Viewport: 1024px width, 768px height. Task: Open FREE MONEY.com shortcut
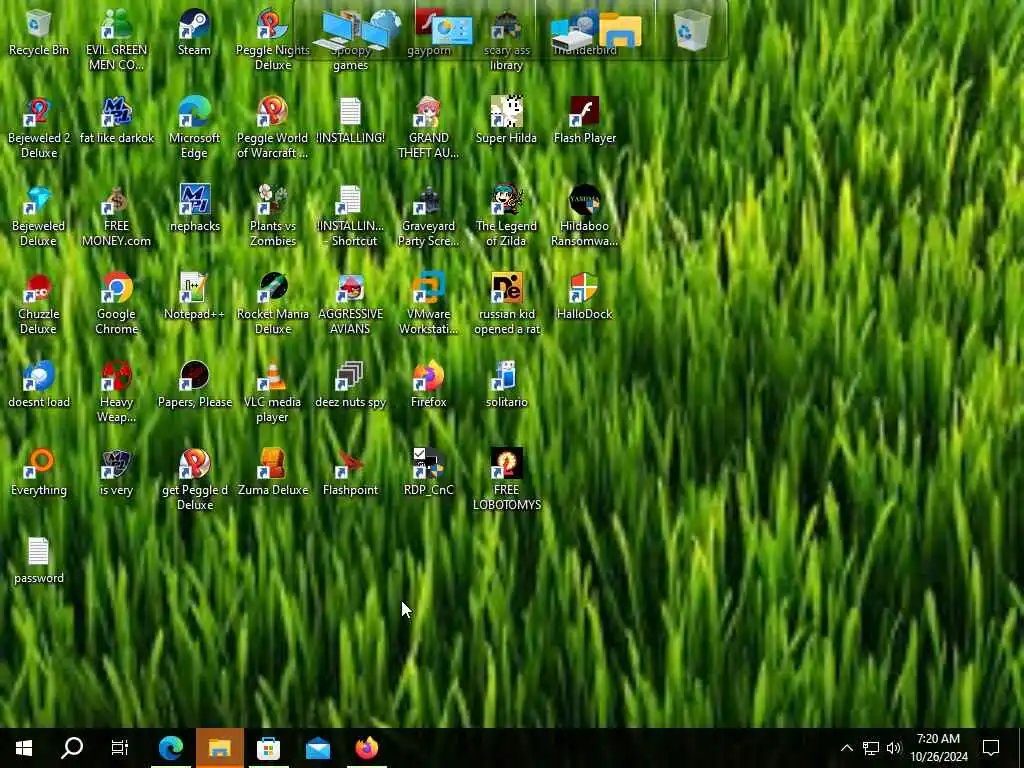[x=116, y=216]
